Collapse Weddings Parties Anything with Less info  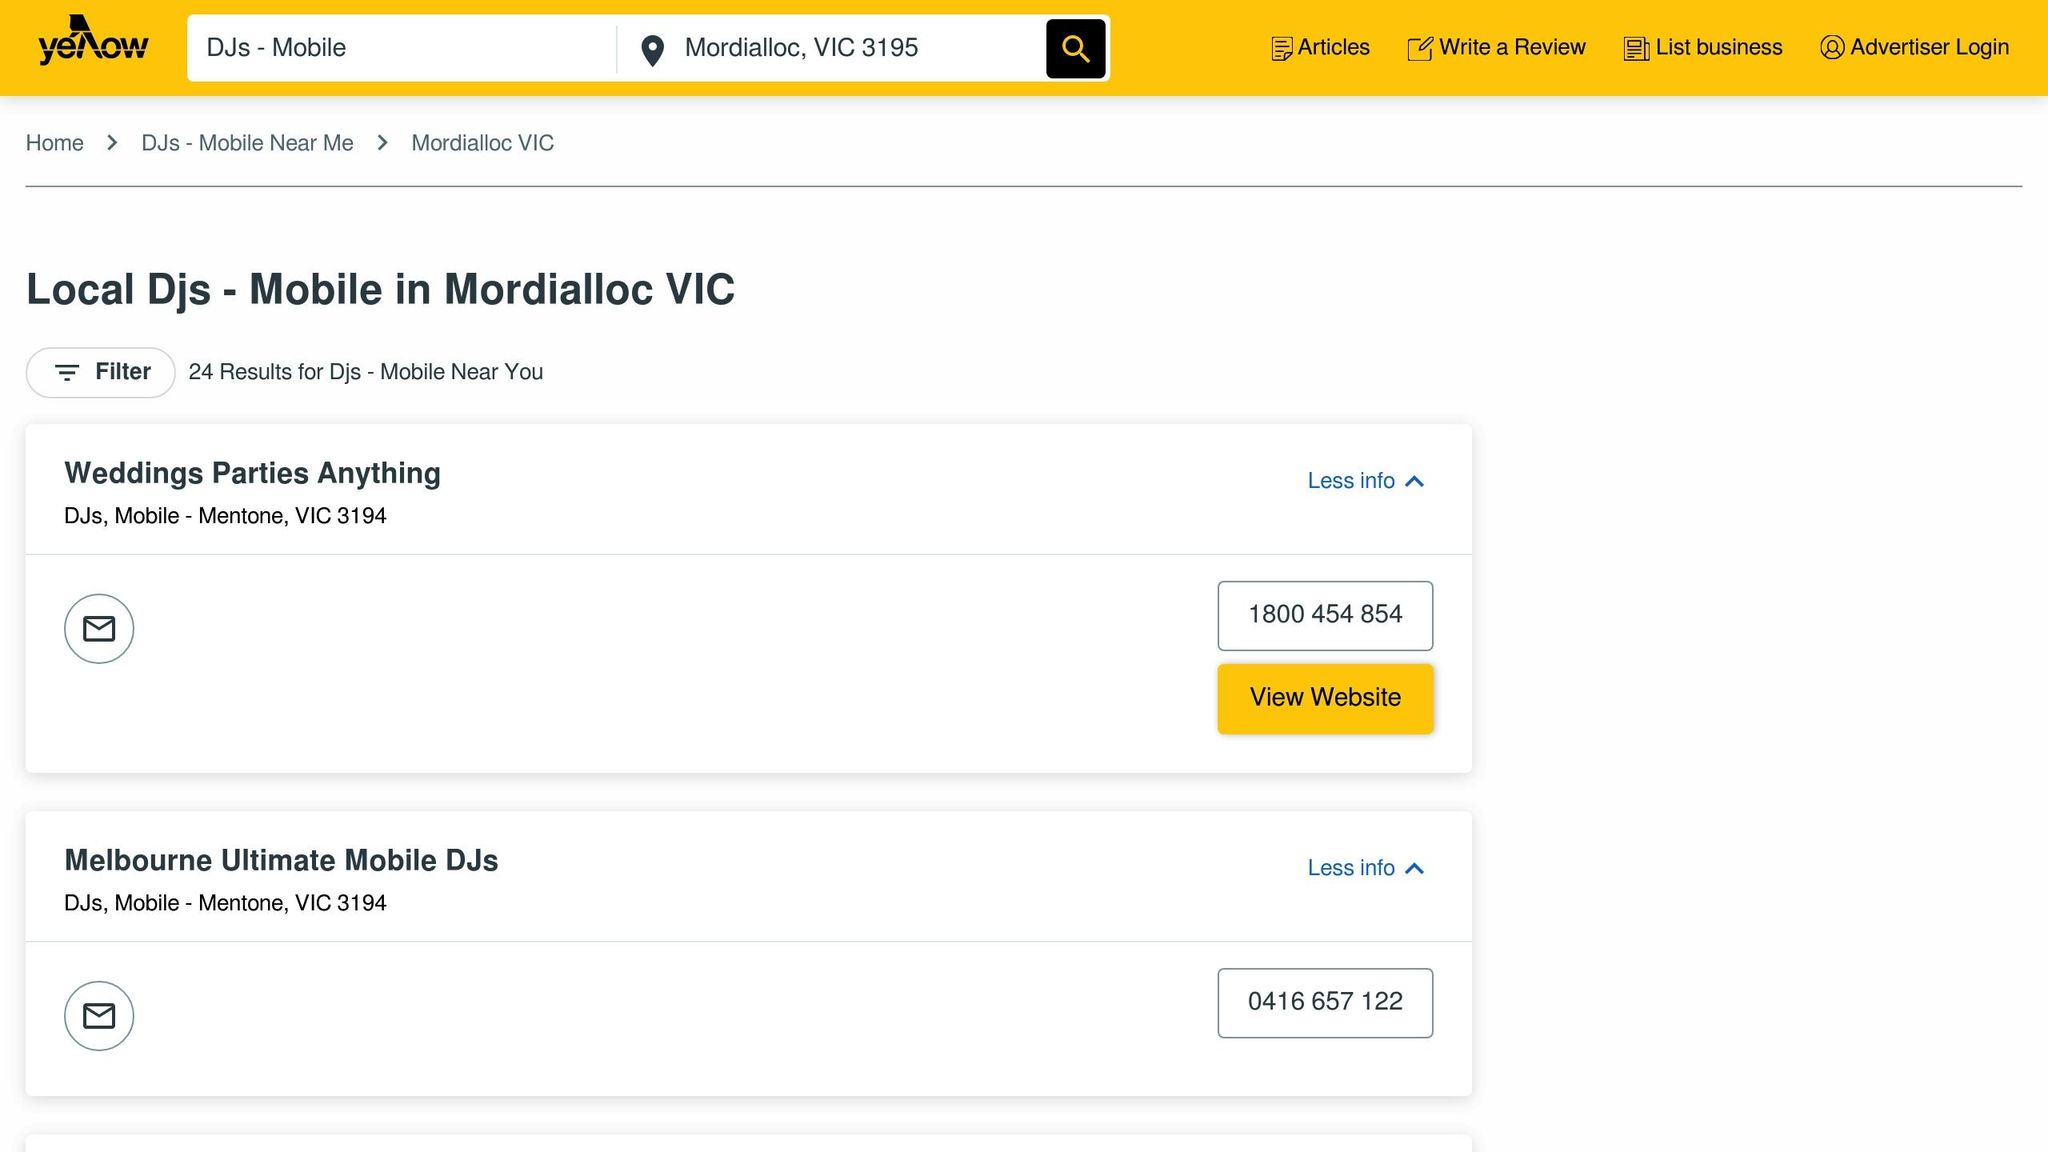coord(1365,481)
